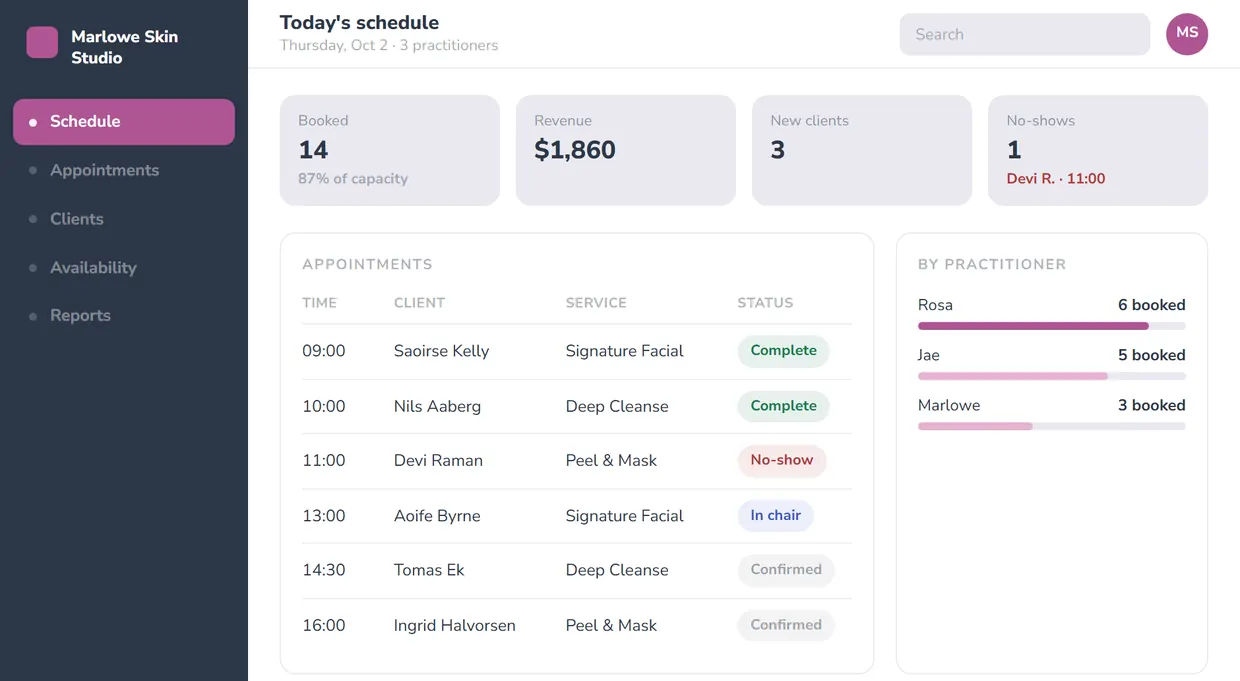Open the Revenue stat card
This screenshot has width=1240, height=681.
point(626,150)
